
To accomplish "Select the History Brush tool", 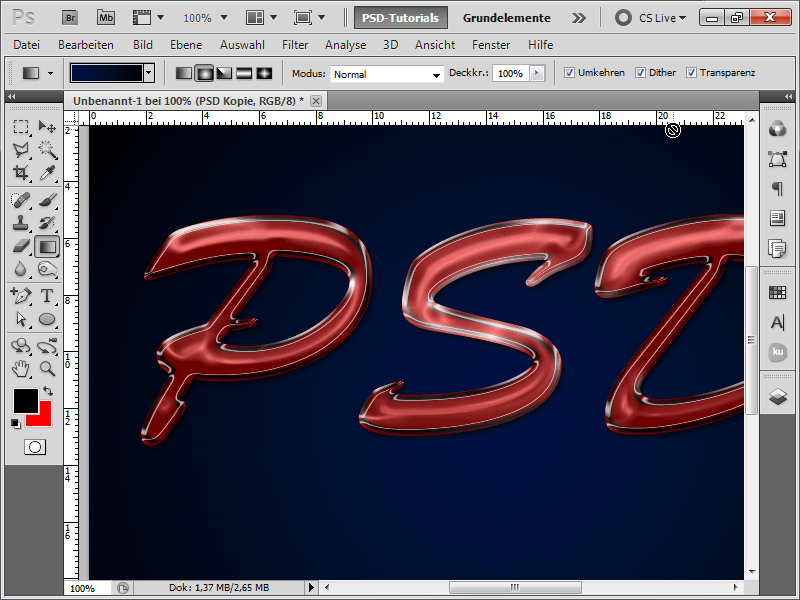I will point(47,223).
